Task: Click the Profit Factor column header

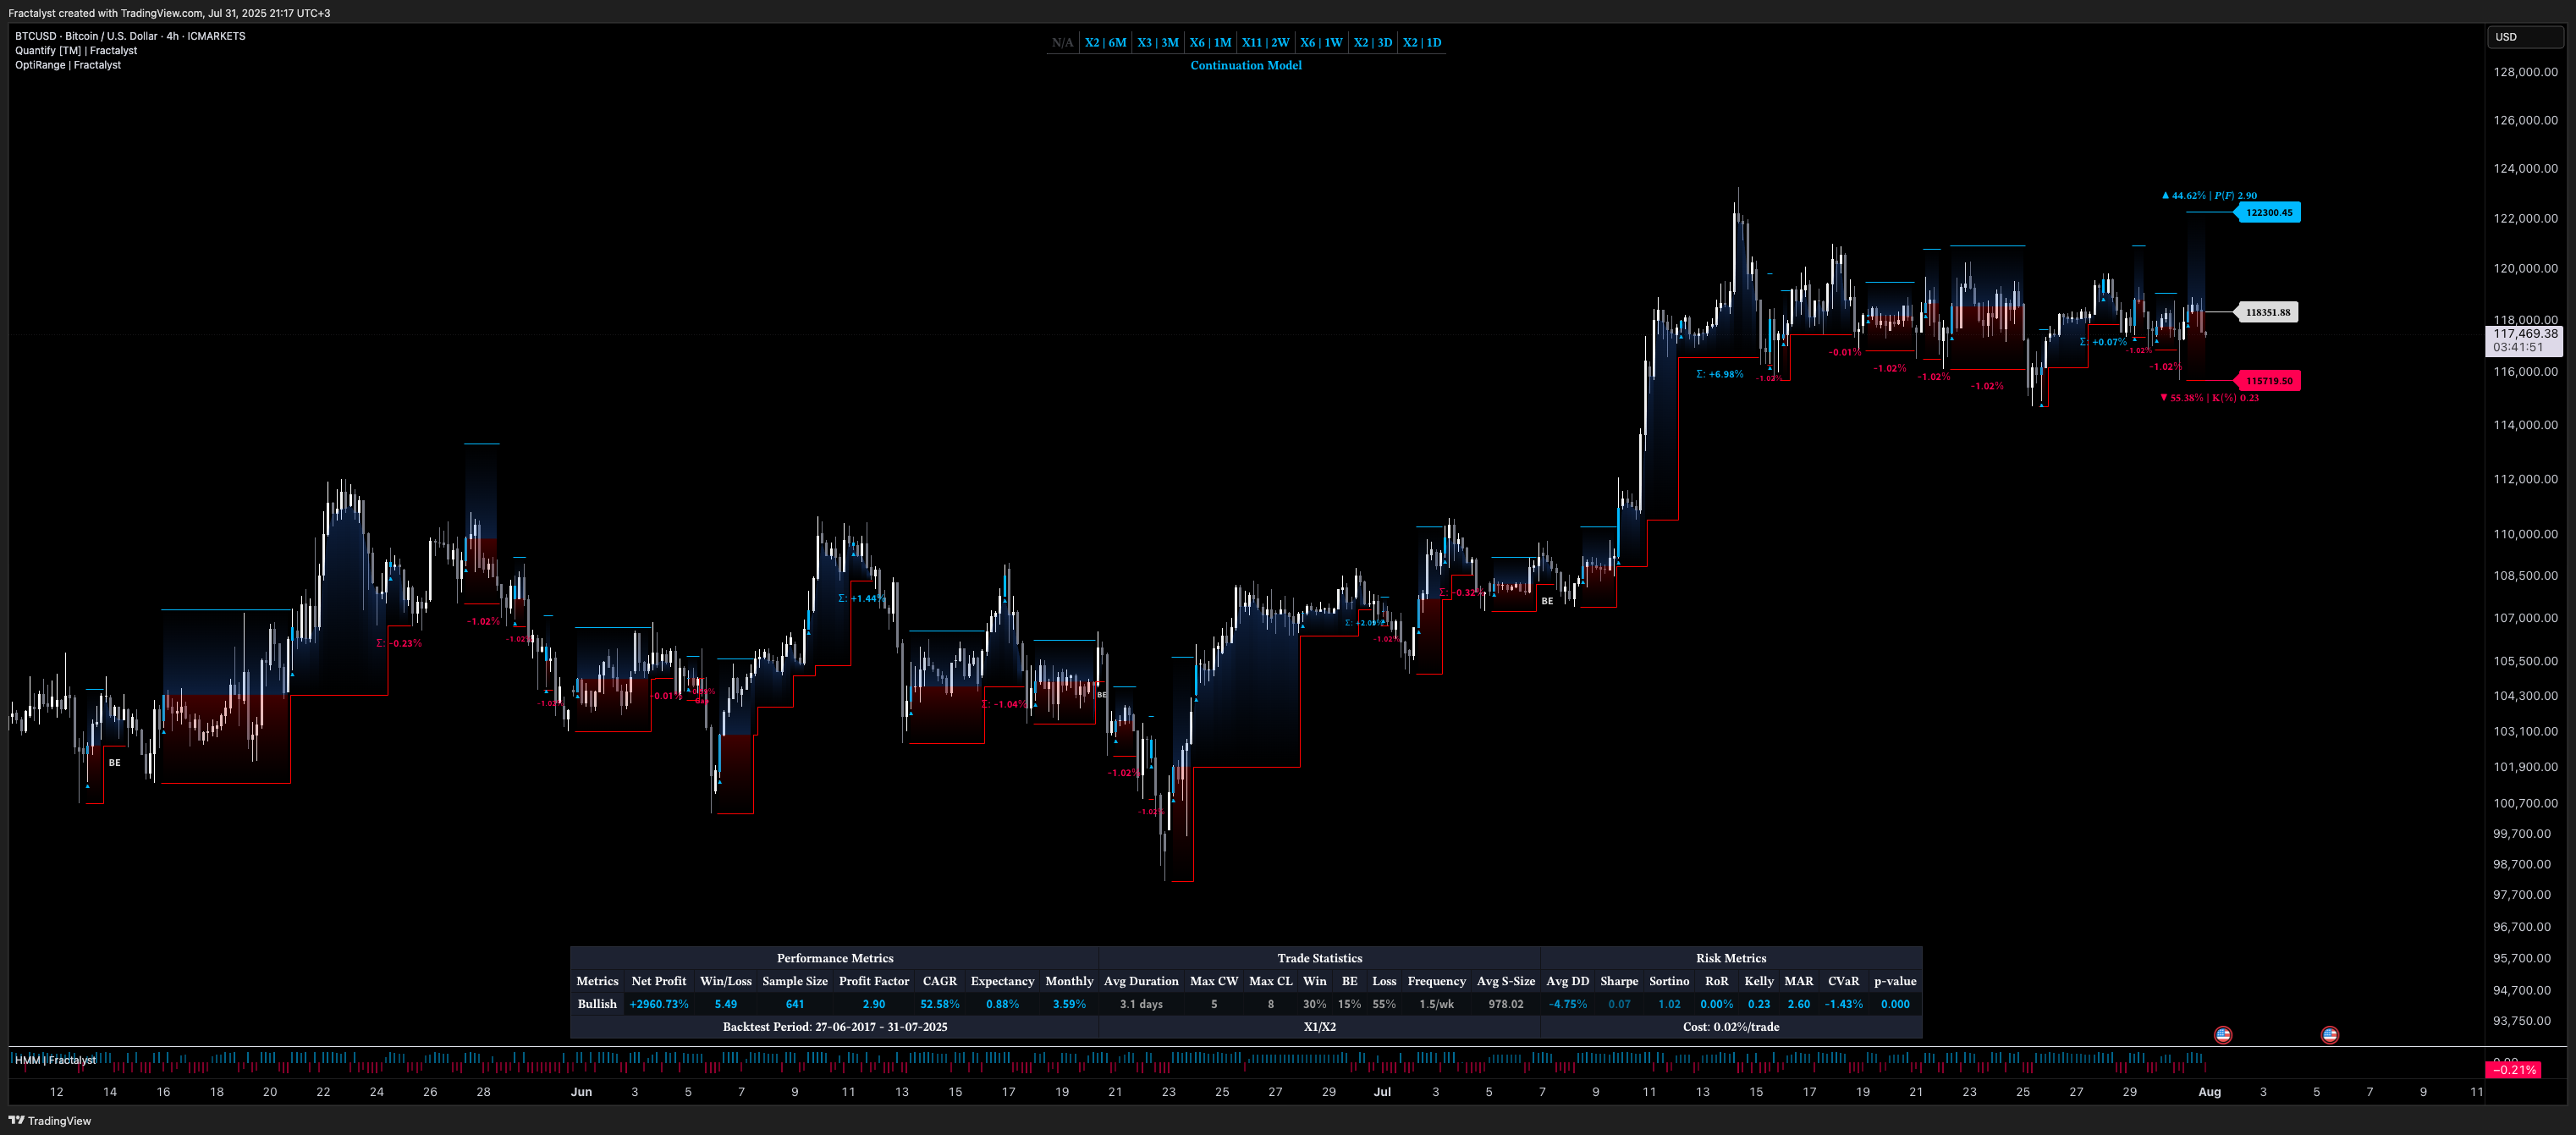Action: [874, 981]
